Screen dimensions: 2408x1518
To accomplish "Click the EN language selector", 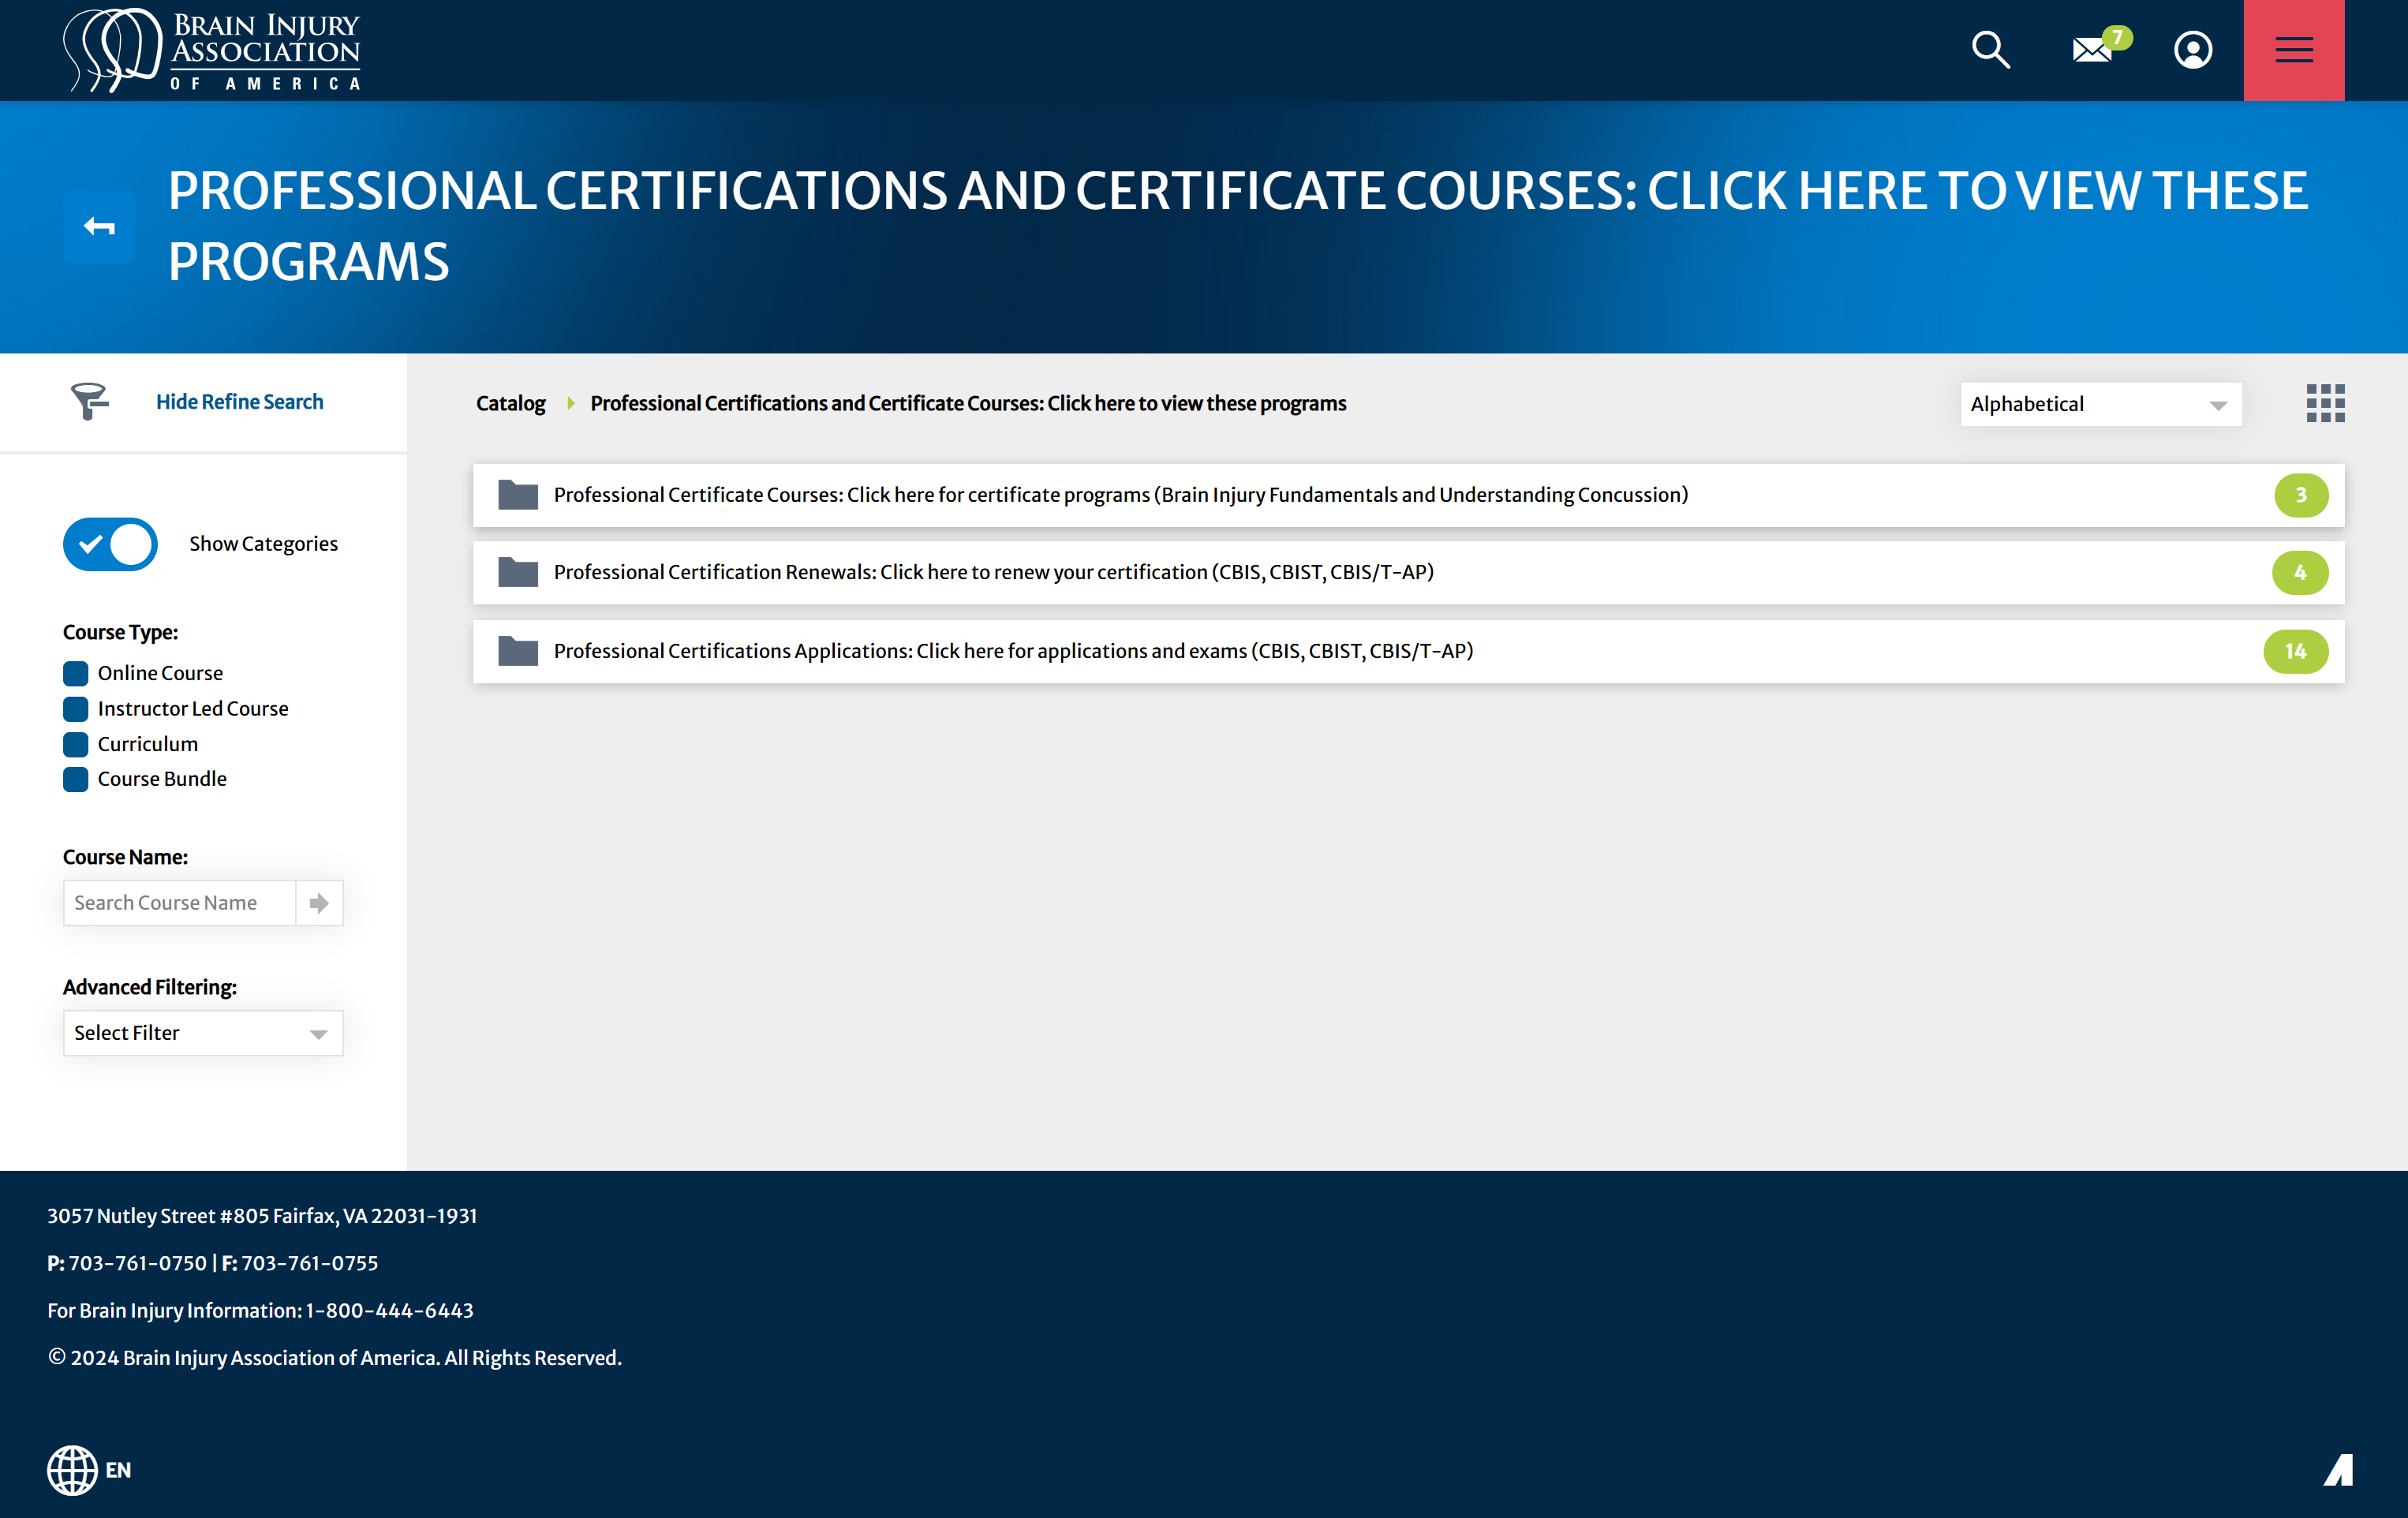I will (x=118, y=1470).
